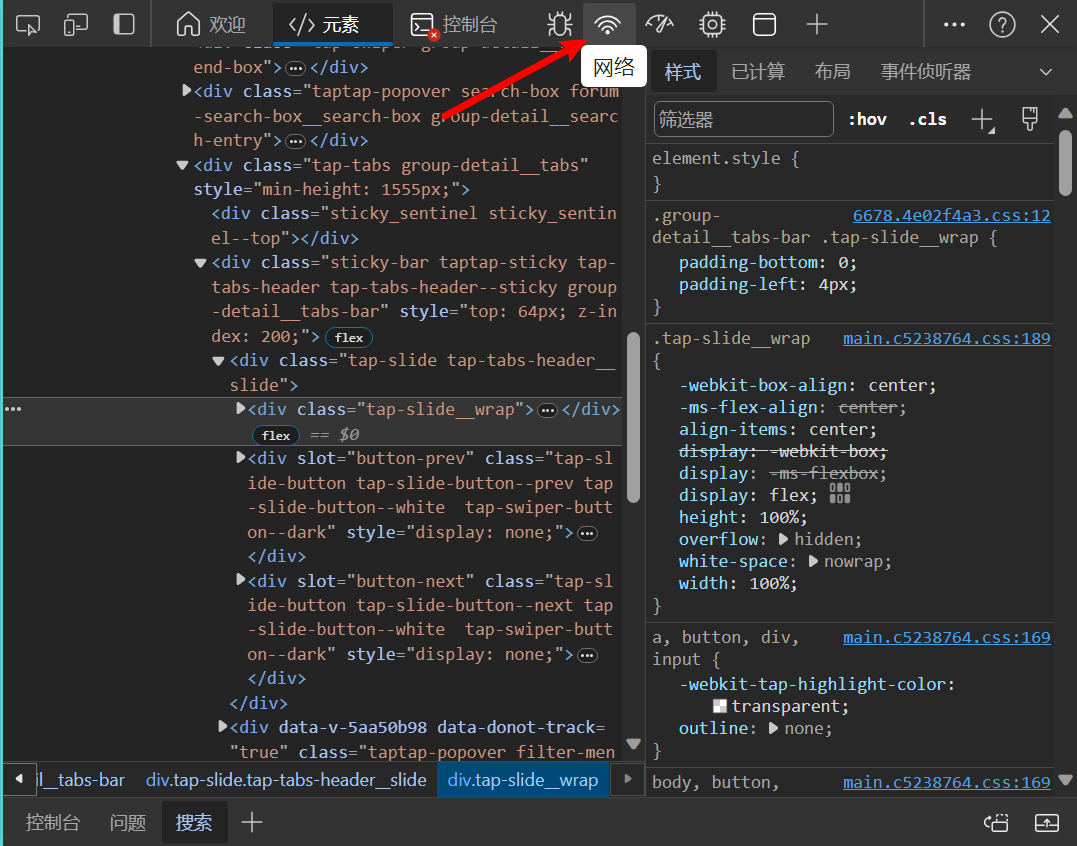Open the Network (wifi) tool icon
This screenshot has width=1077, height=846.
click(x=608, y=25)
